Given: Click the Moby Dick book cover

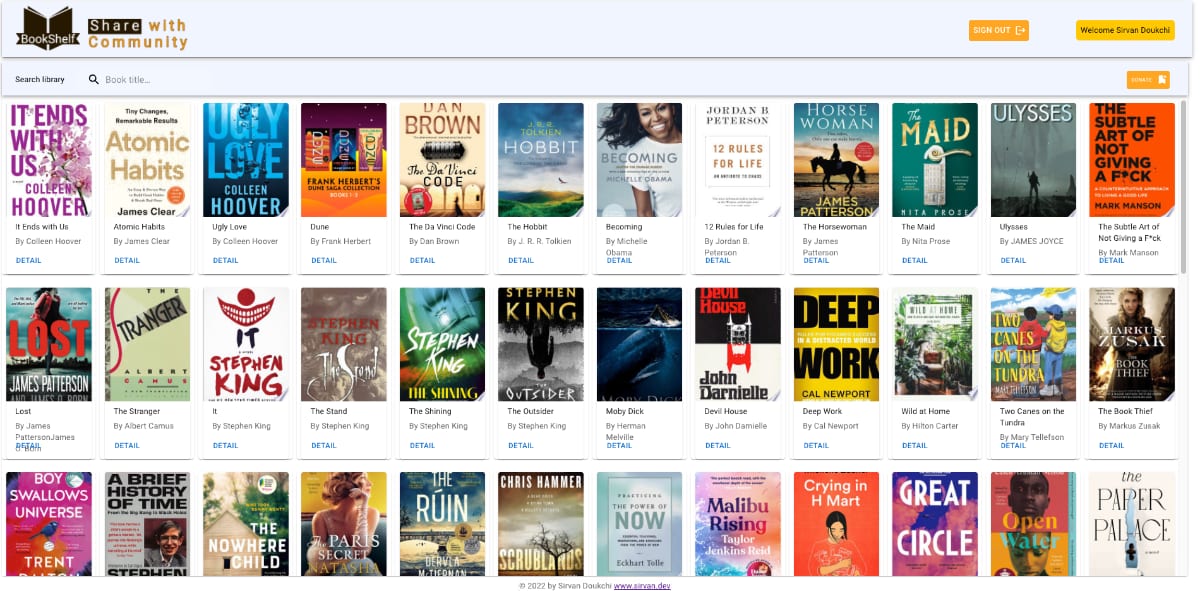Looking at the screenshot, I should [x=640, y=345].
